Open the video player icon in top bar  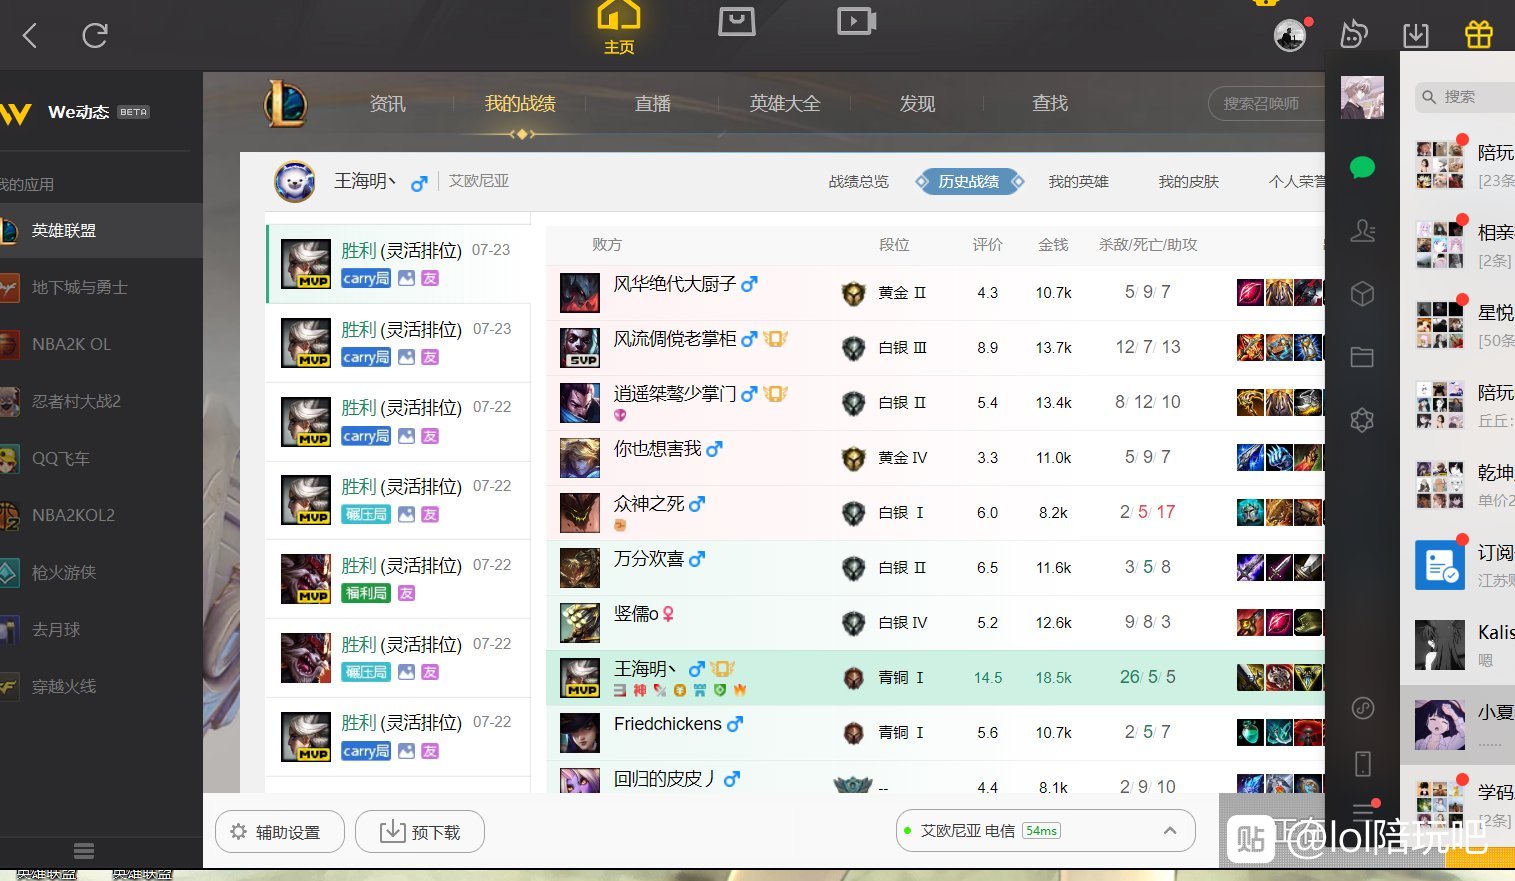tap(856, 21)
